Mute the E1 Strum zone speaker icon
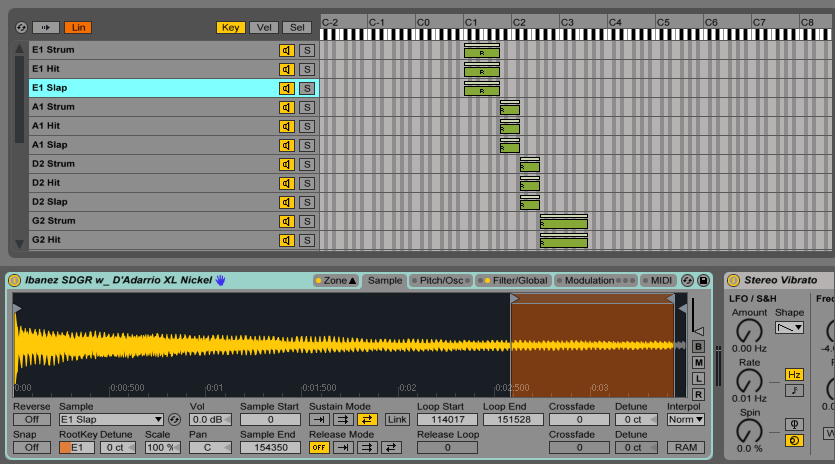Viewport: 835px width, 464px height. [286, 50]
